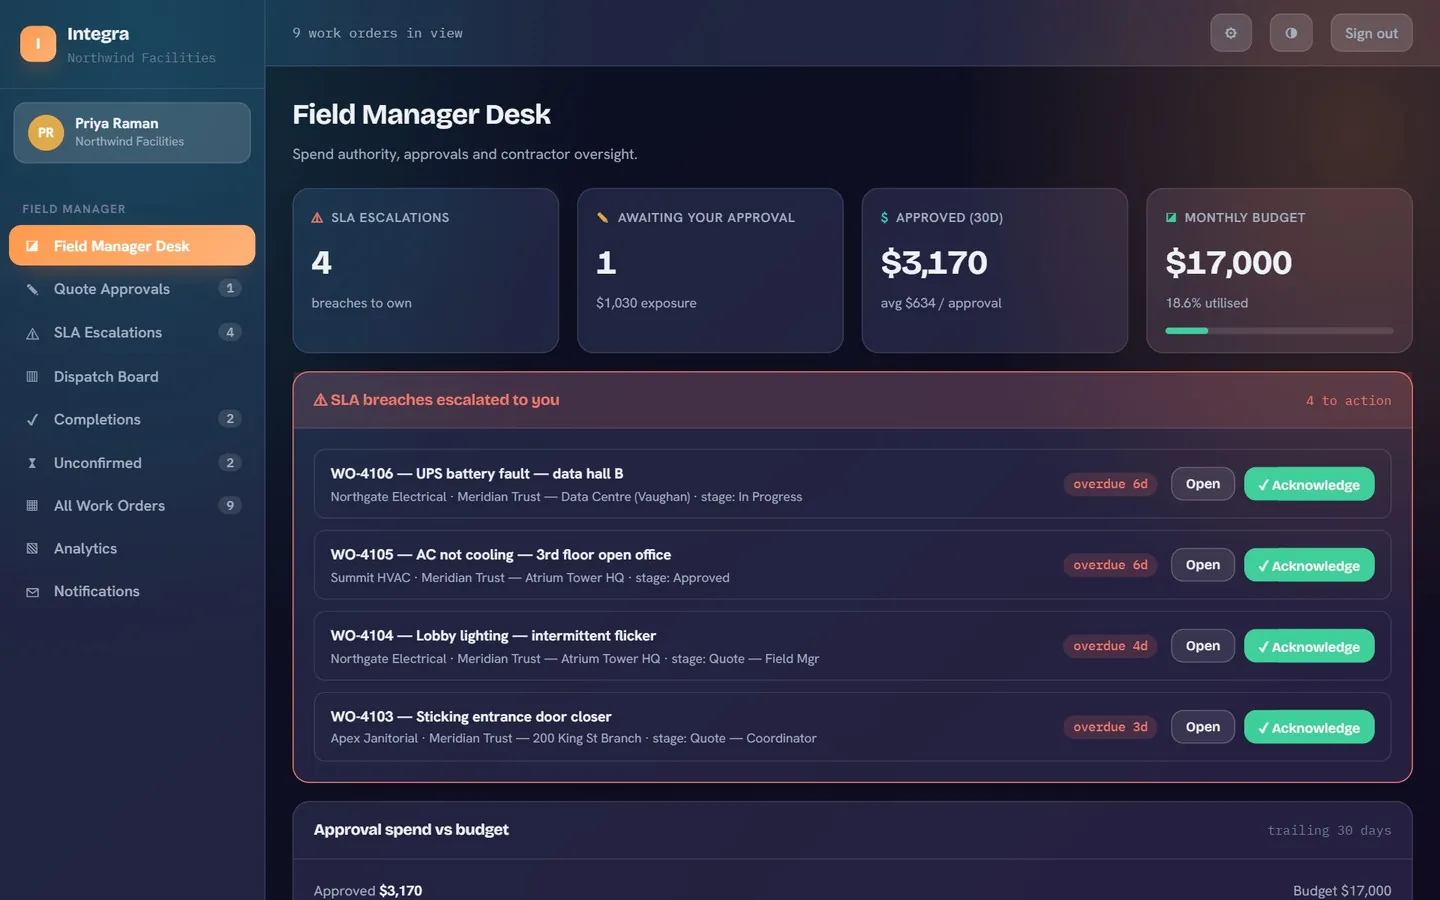Viewport: 1440px width, 900px height.
Task: Click the overdue 4d badge on WO-4104
Action: pos(1110,646)
